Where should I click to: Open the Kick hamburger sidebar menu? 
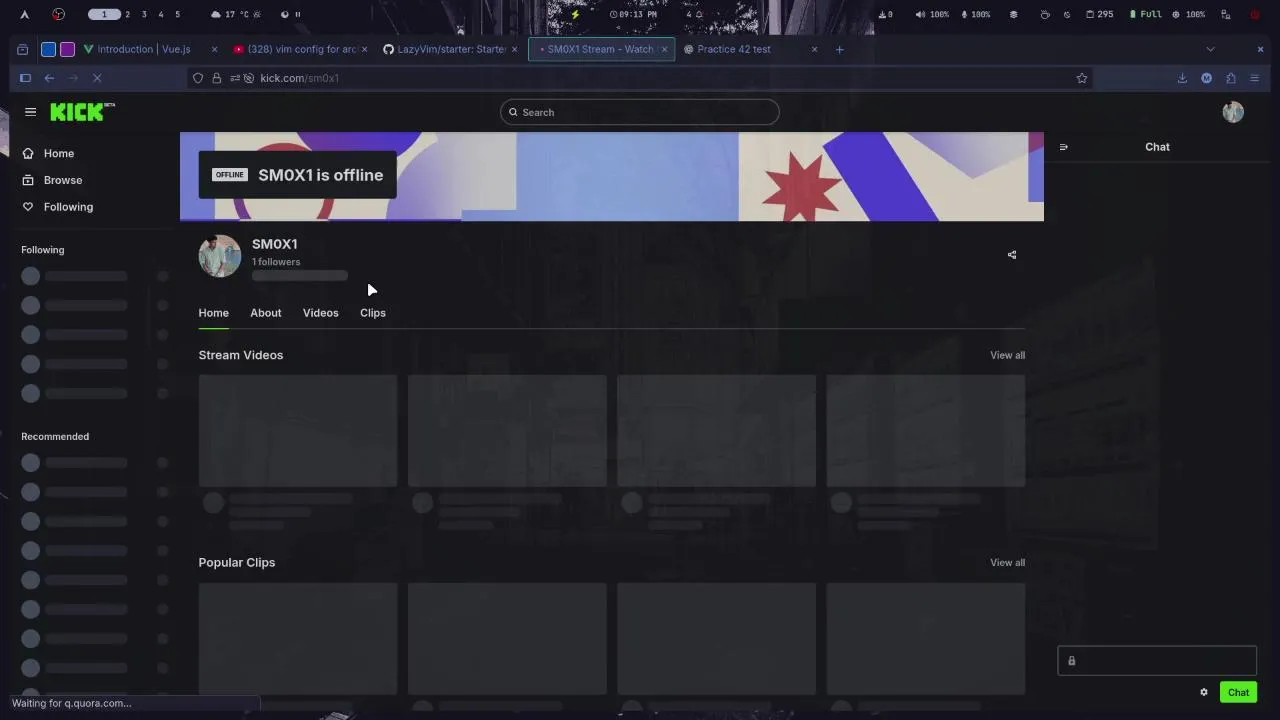[30, 112]
